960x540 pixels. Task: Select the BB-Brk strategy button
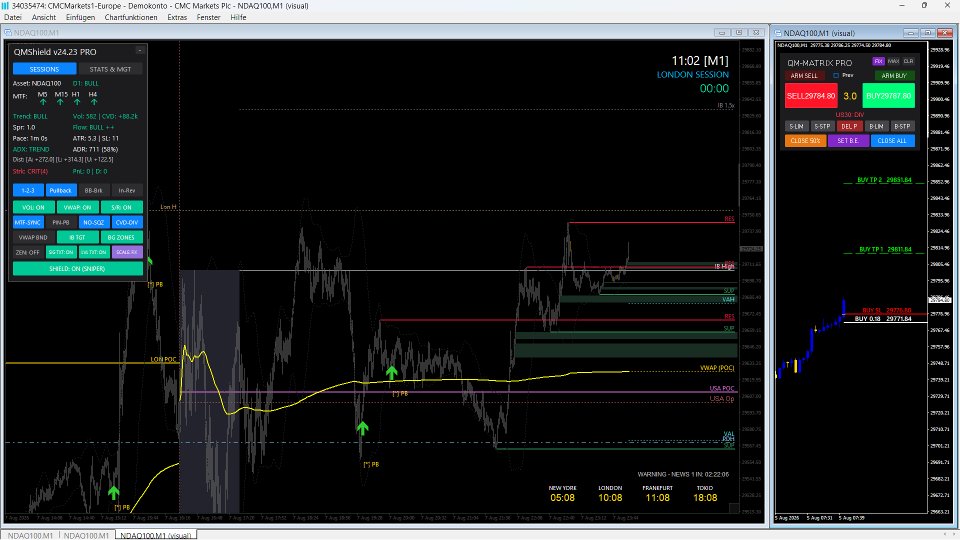pyautogui.click(x=94, y=190)
